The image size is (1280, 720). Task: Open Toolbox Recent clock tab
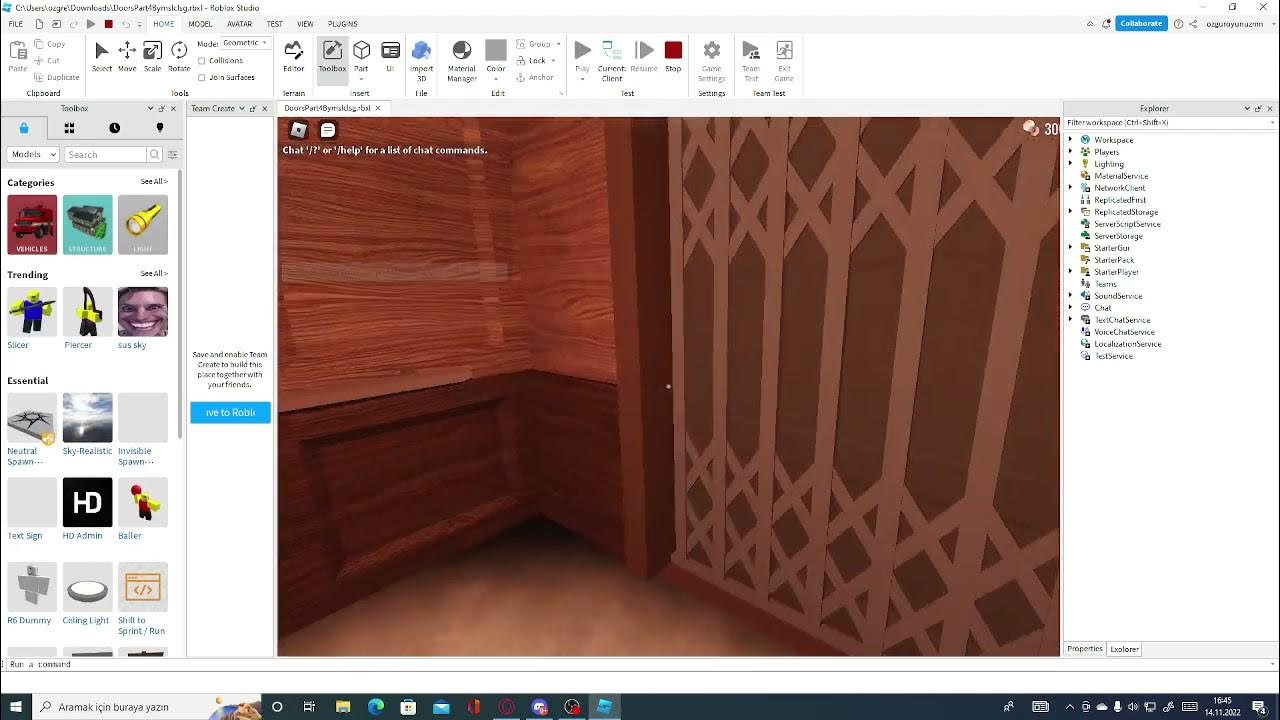(114, 128)
